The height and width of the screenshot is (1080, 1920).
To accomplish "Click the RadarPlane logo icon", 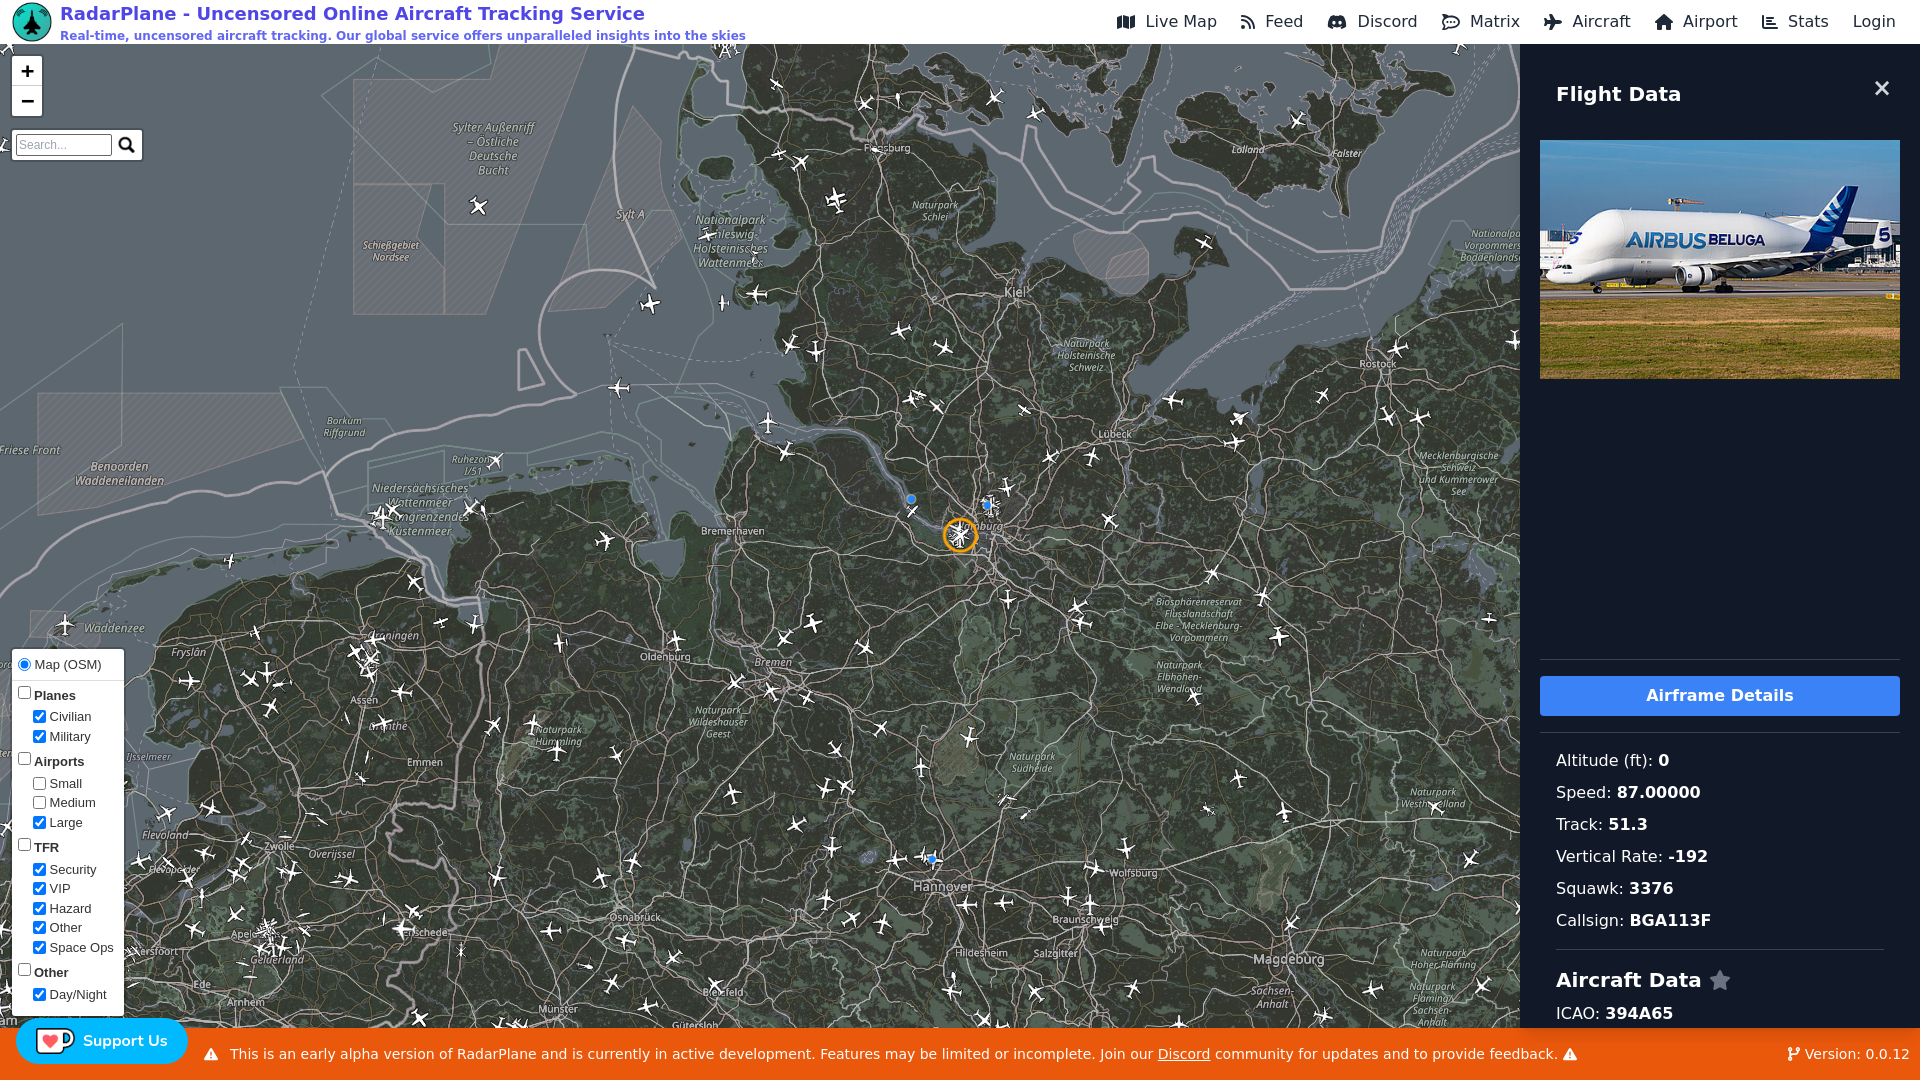I will (32, 22).
